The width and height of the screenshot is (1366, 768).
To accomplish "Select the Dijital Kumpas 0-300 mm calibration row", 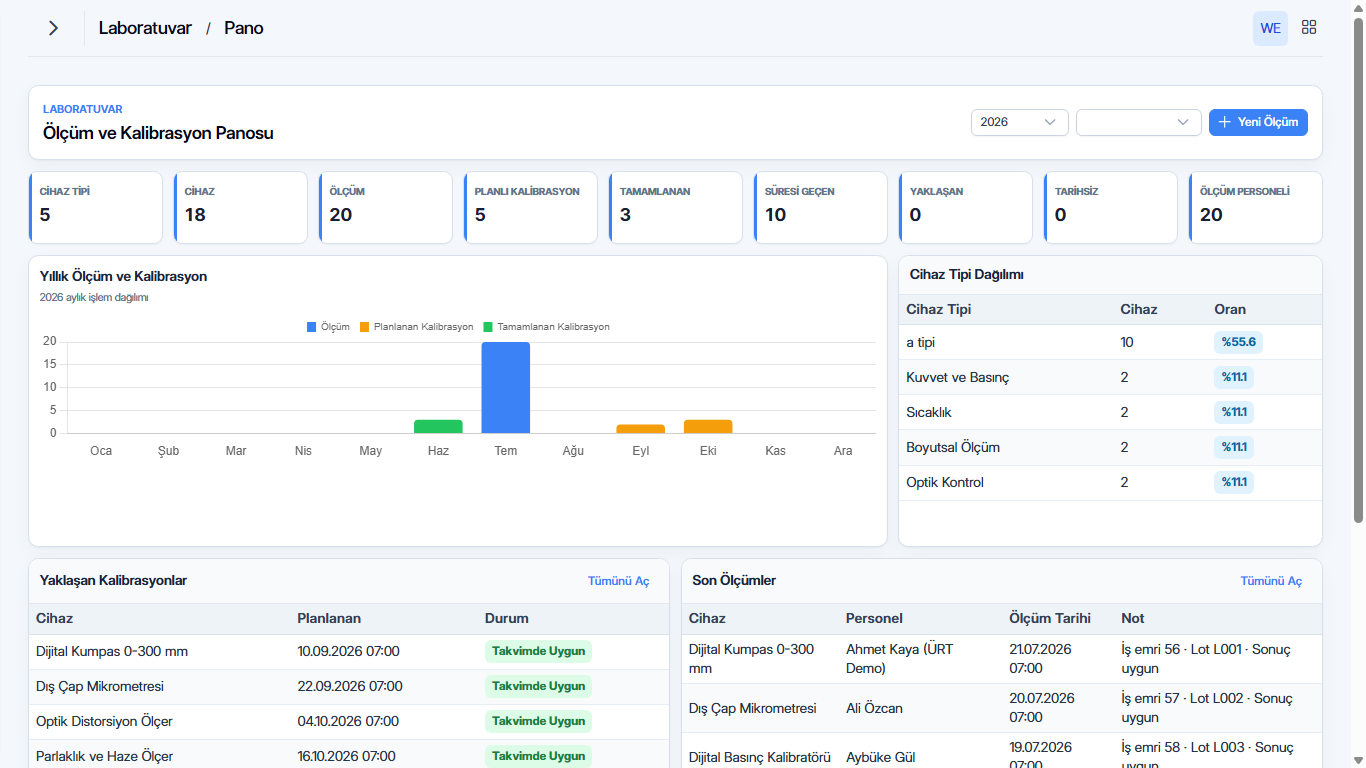I will coord(348,652).
